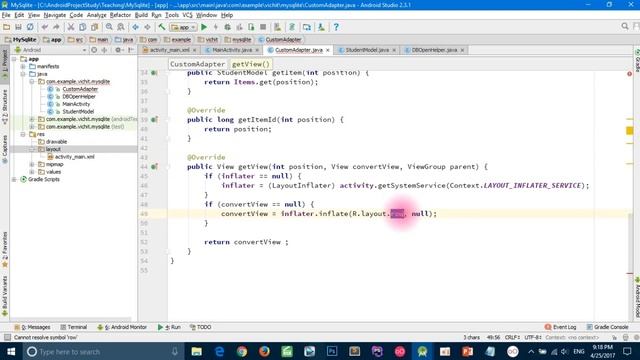
Task: Switch to the StudentModel.java tab
Action: point(367,50)
